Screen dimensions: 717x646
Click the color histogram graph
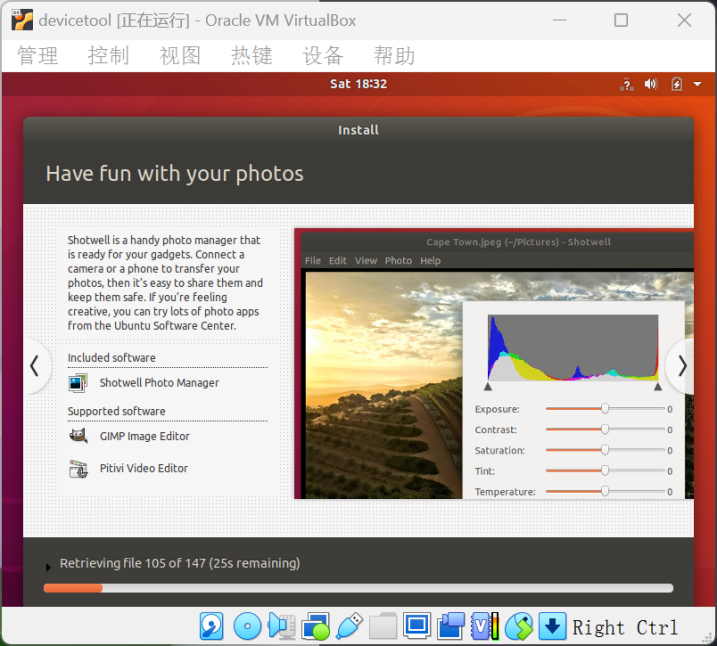[573, 347]
